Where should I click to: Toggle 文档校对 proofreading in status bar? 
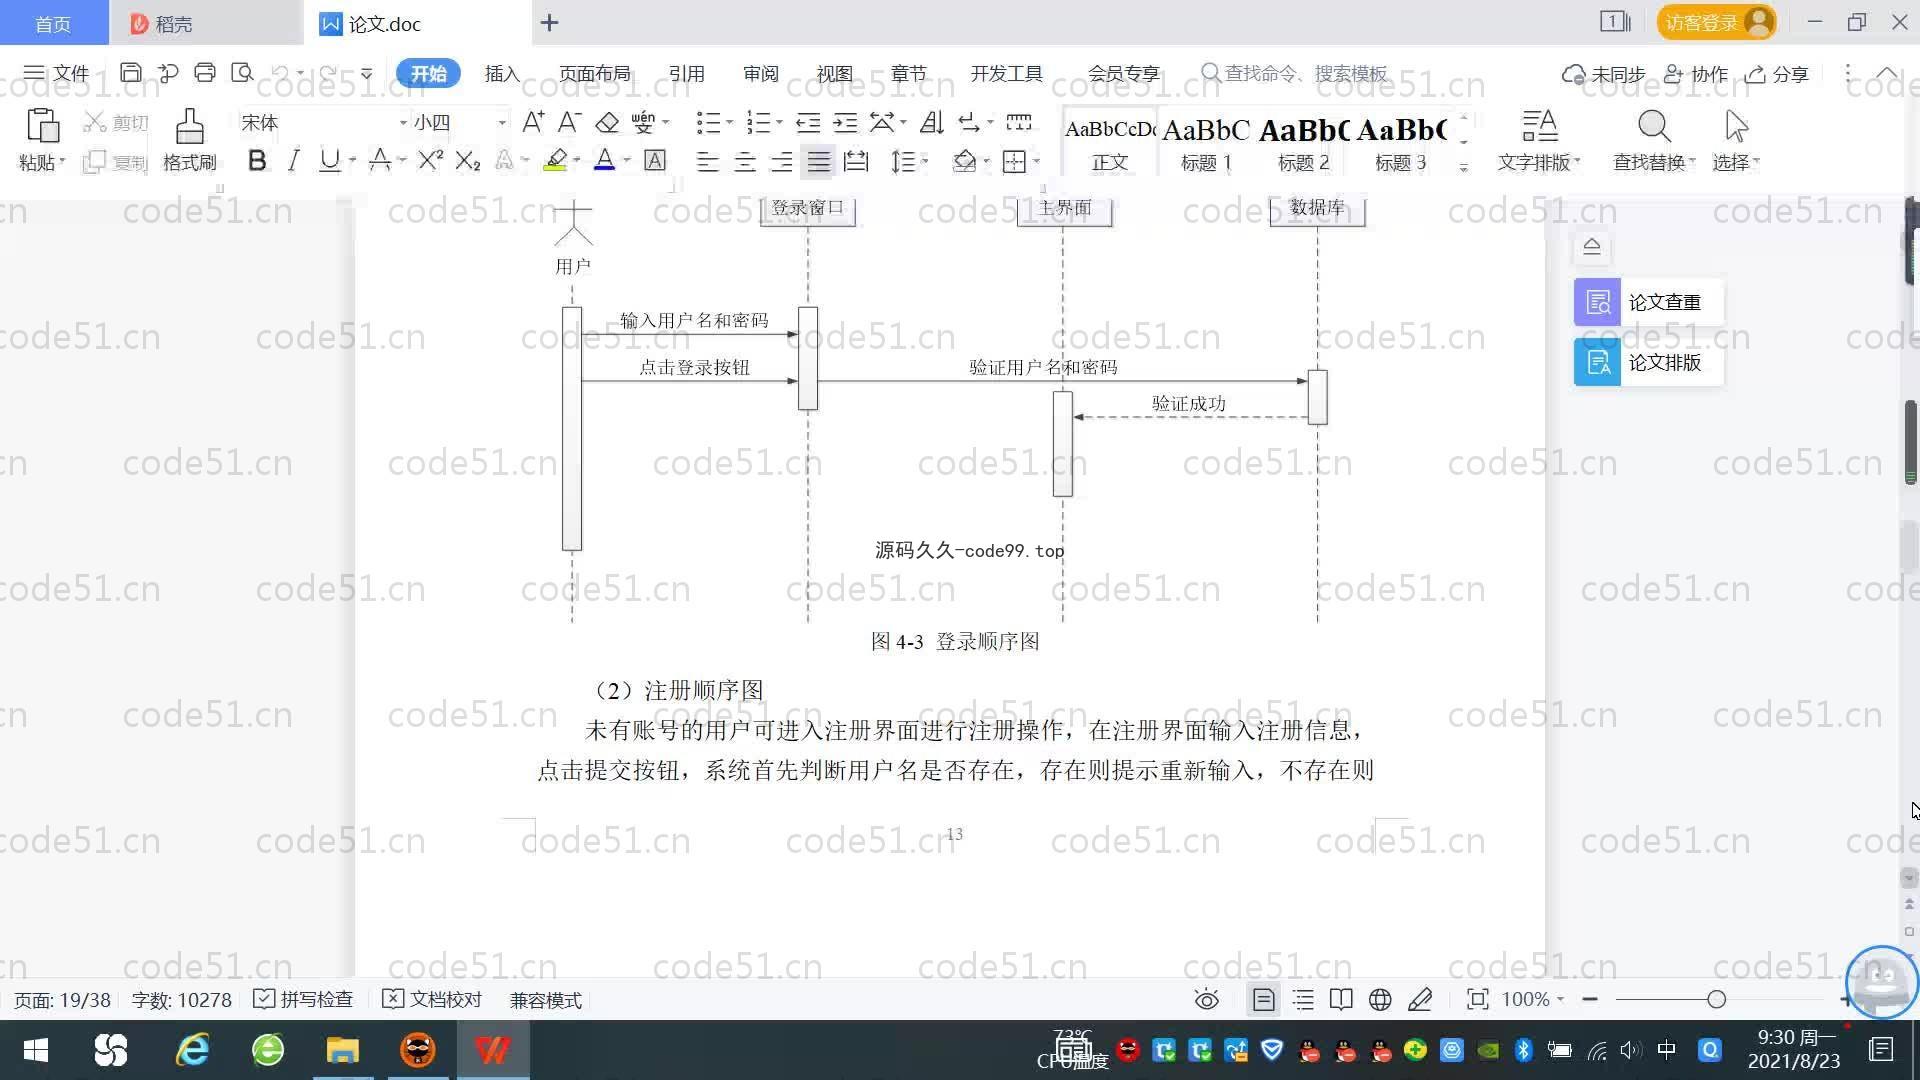[x=432, y=1000]
